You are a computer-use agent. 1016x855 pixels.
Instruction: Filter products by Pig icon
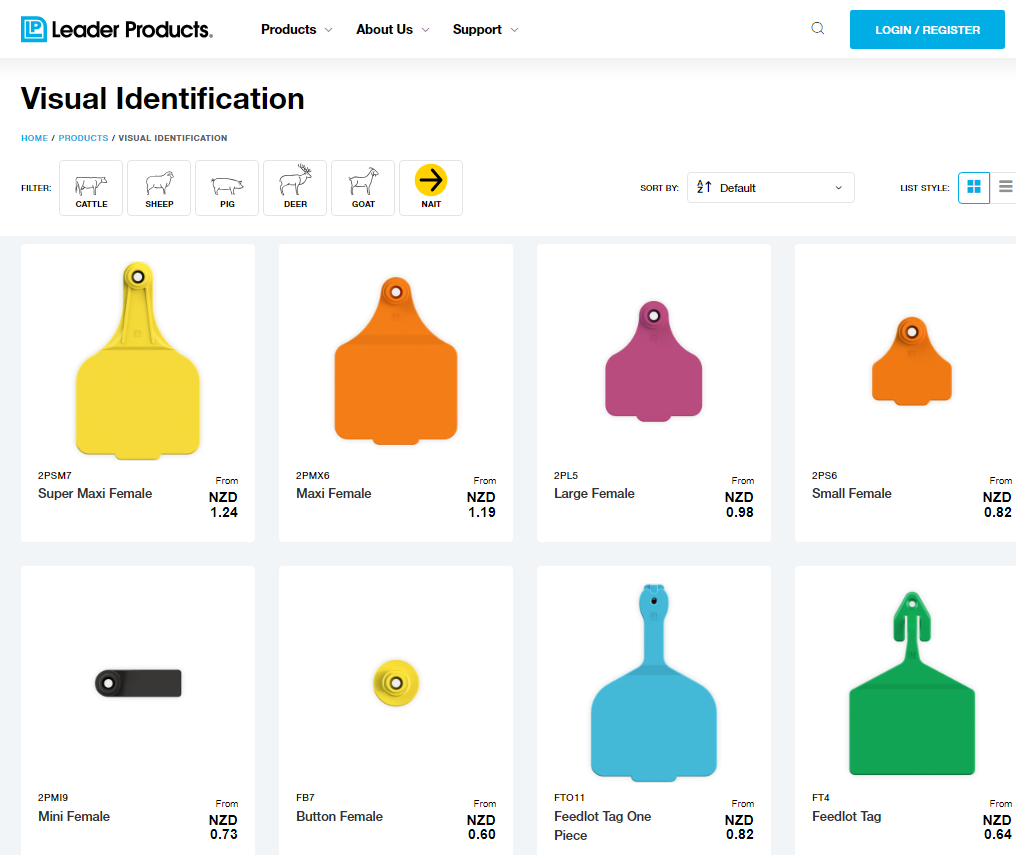227,188
